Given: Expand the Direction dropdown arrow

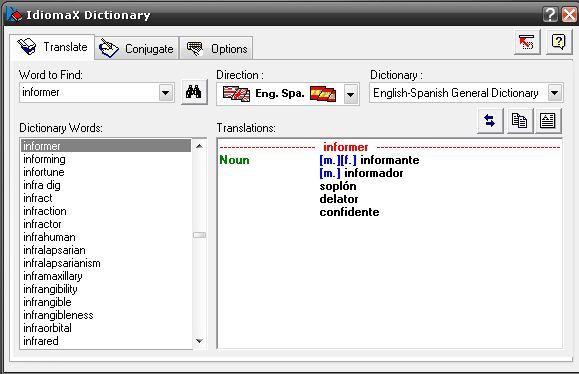Looking at the screenshot, I should (x=350, y=95).
